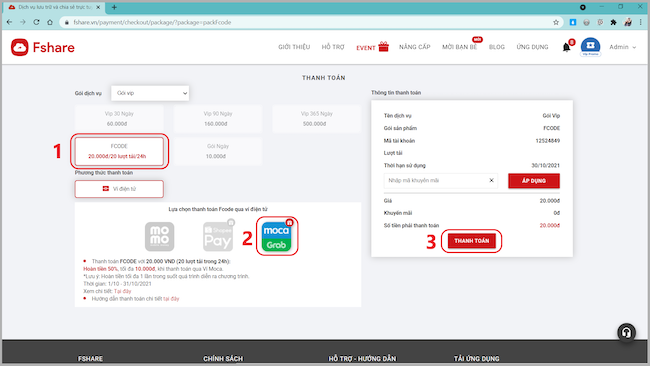Reload the browser page
650x366 pixels.
click(x=36, y=22)
